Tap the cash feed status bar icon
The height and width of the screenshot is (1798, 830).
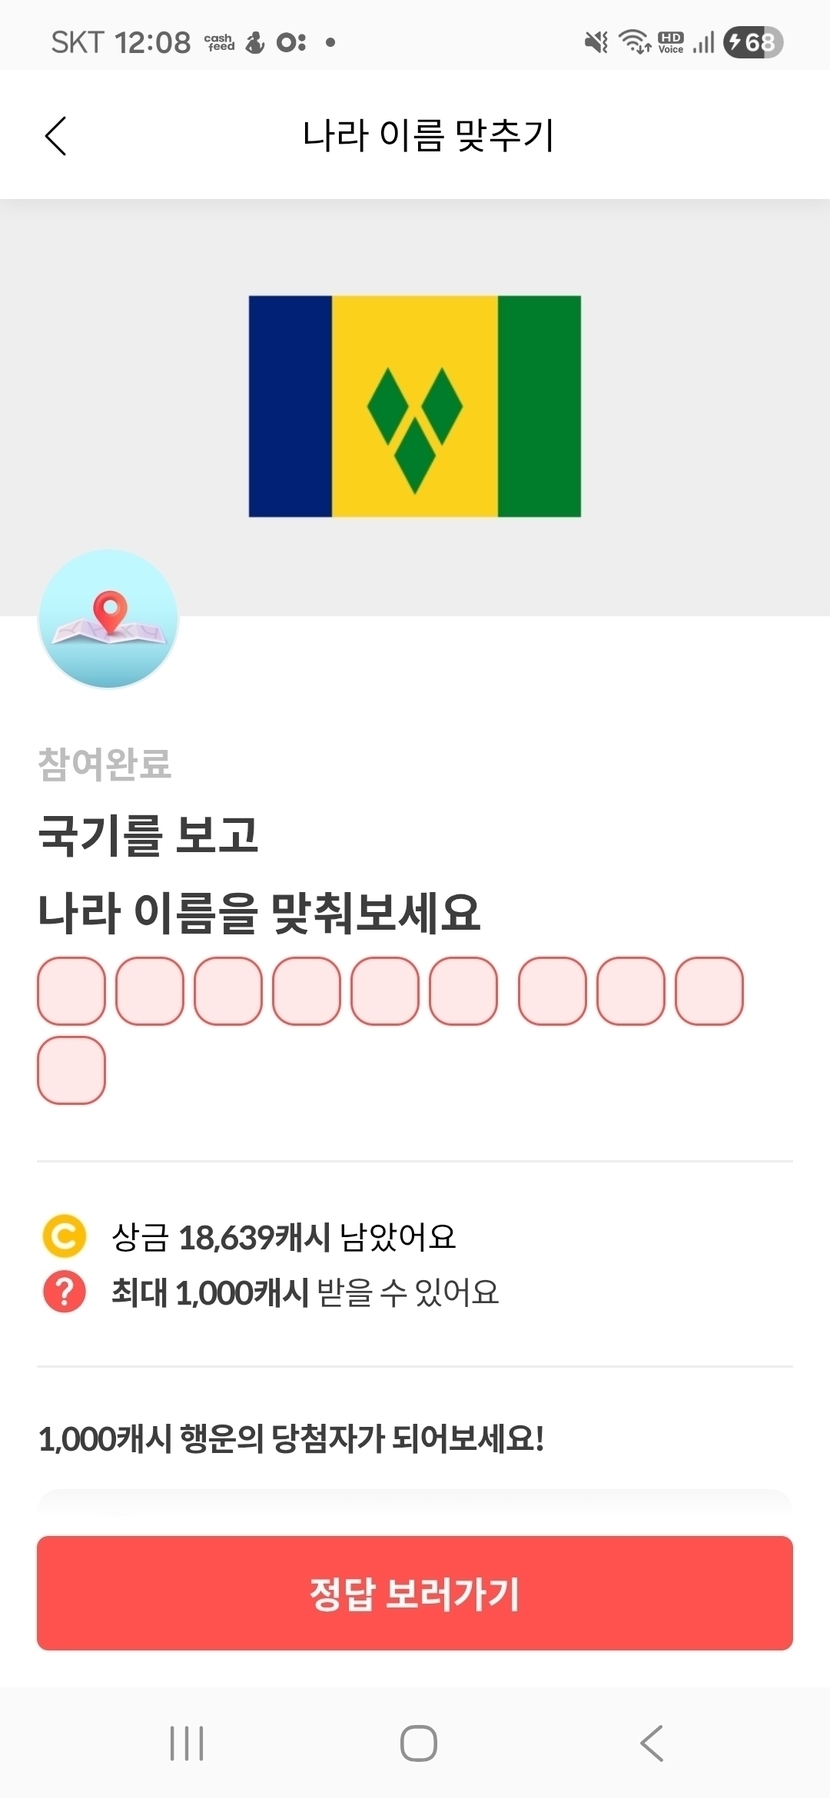[219, 42]
